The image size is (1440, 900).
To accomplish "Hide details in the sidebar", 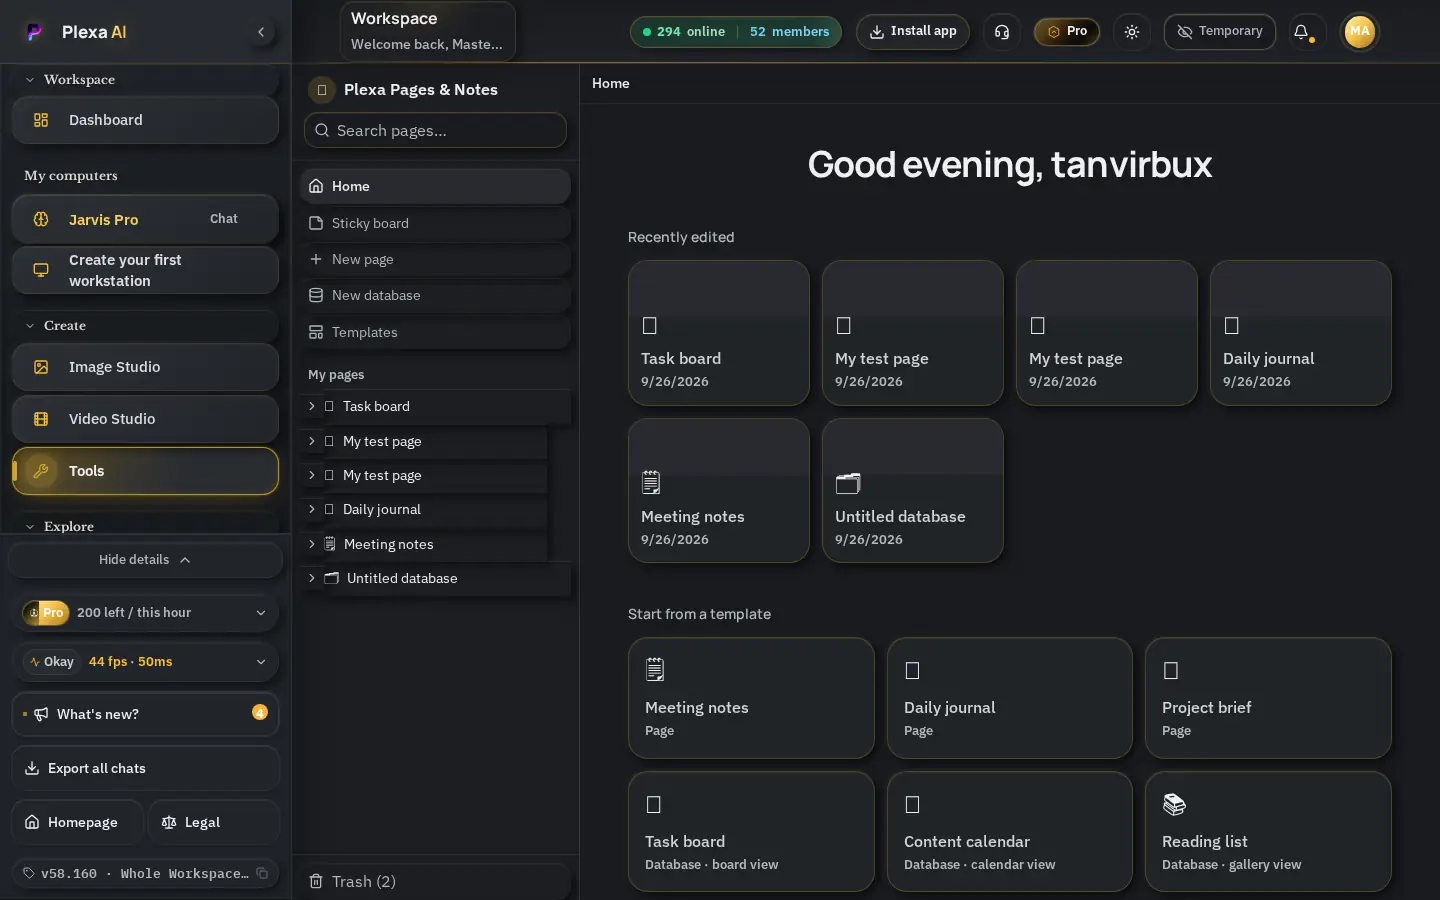I will 145,560.
